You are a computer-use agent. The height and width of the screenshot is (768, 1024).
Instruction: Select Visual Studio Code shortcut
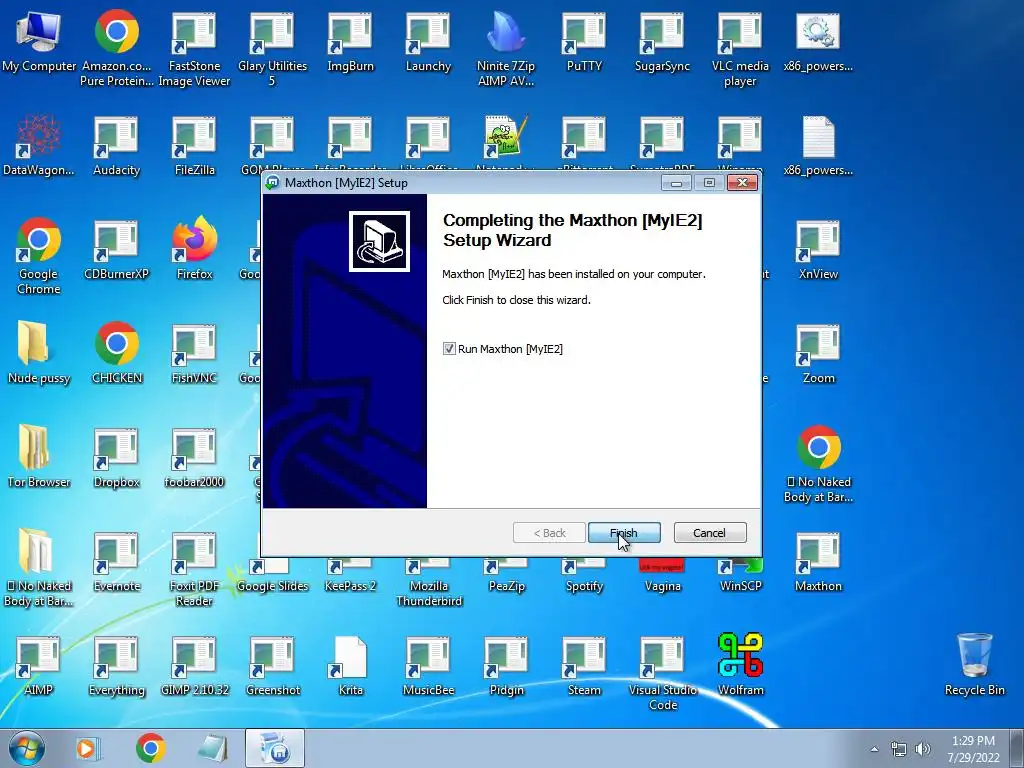pyautogui.click(x=662, y=673)
